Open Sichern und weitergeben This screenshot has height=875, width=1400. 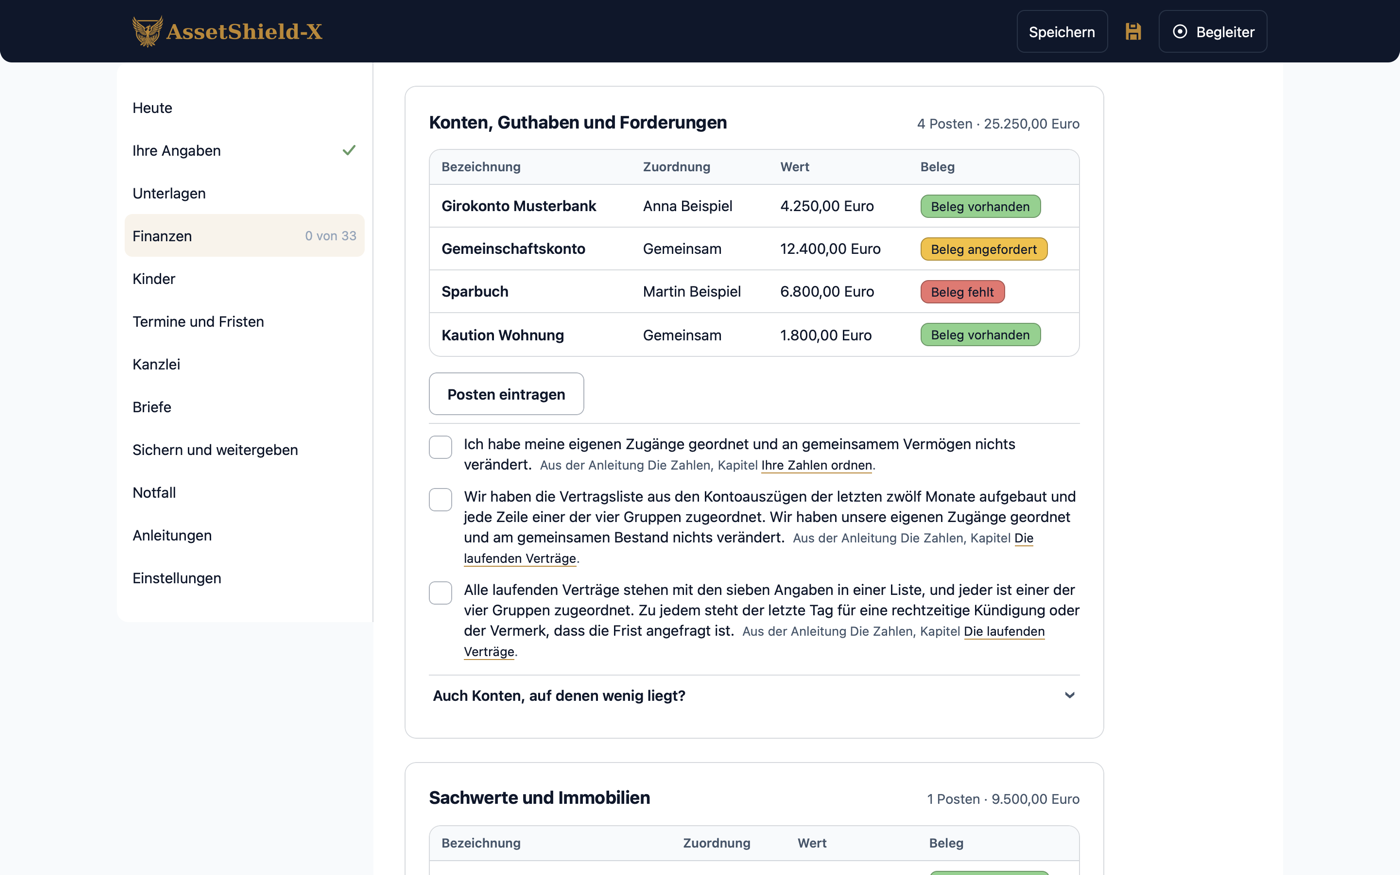pos(244,450)
